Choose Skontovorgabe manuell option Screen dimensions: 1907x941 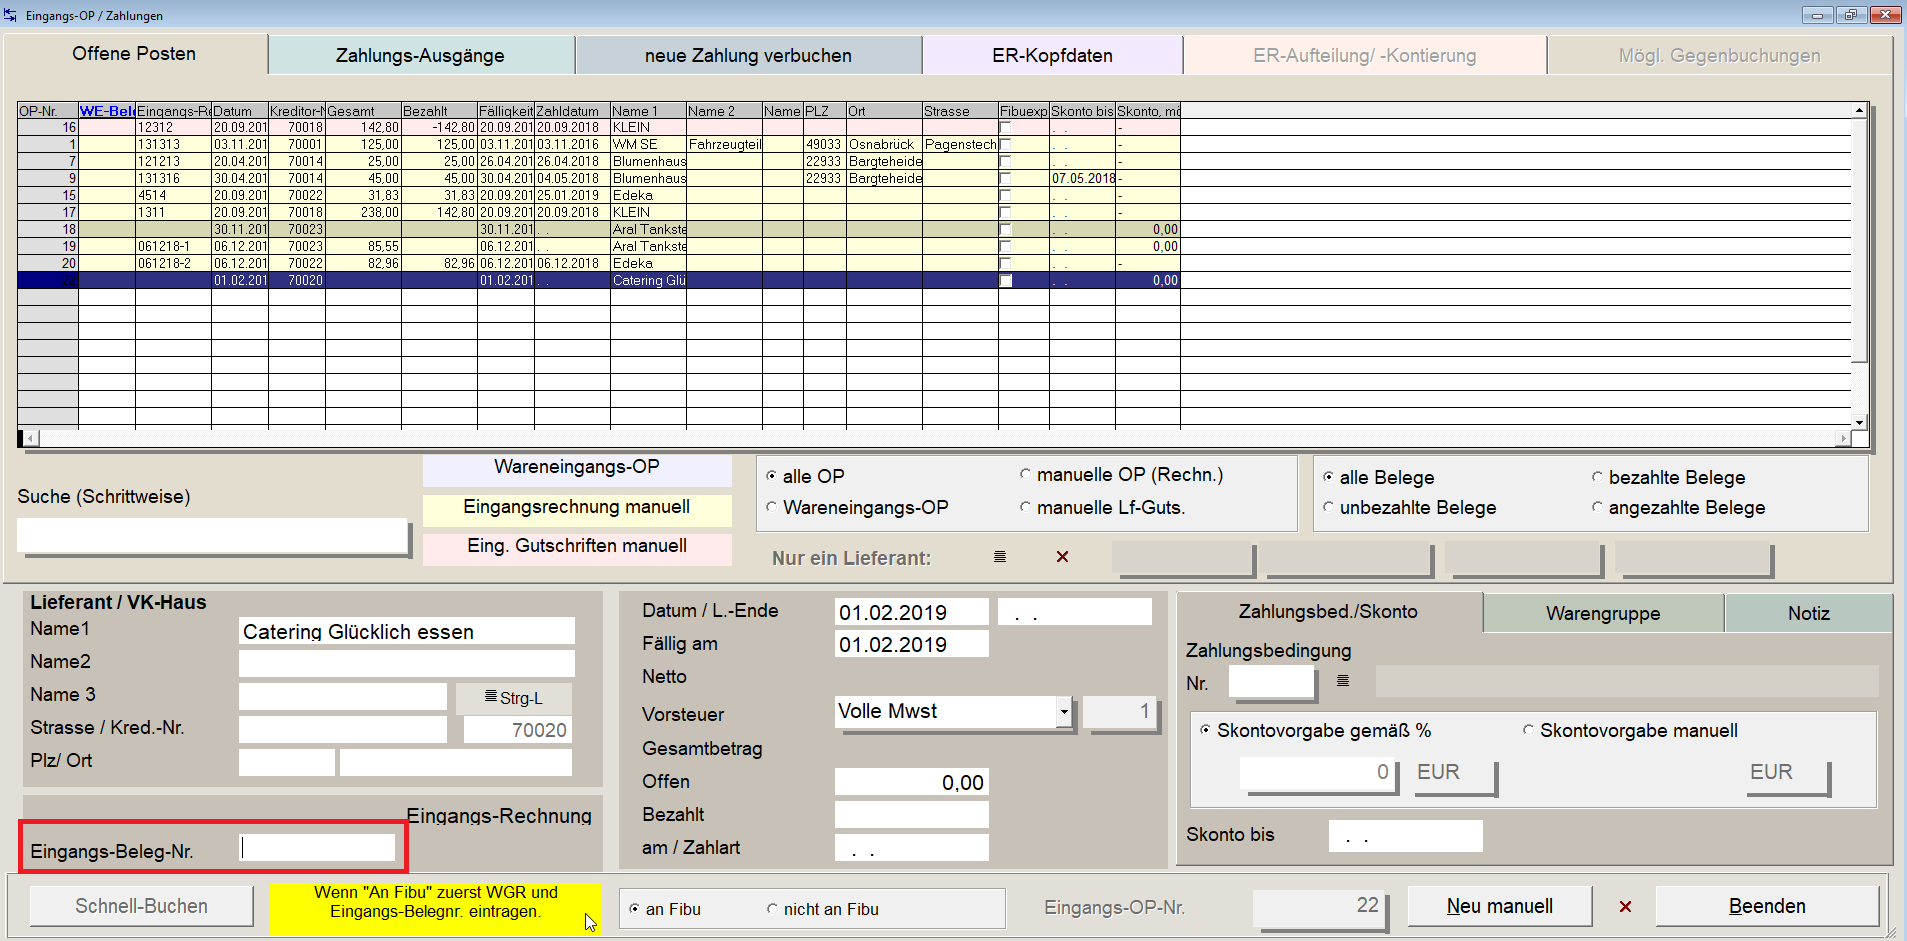pyautogui.click(x=1528, y=730)
